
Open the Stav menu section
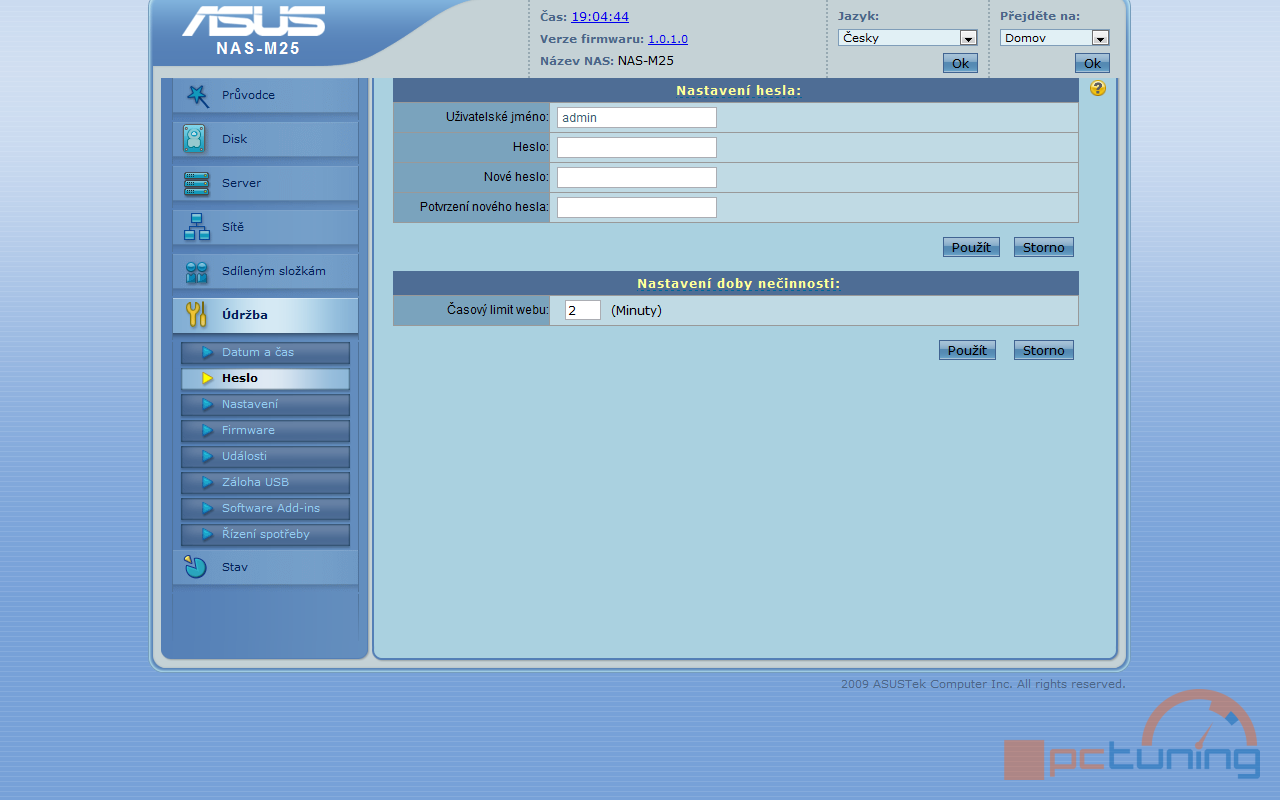click(x=265, y=567)
